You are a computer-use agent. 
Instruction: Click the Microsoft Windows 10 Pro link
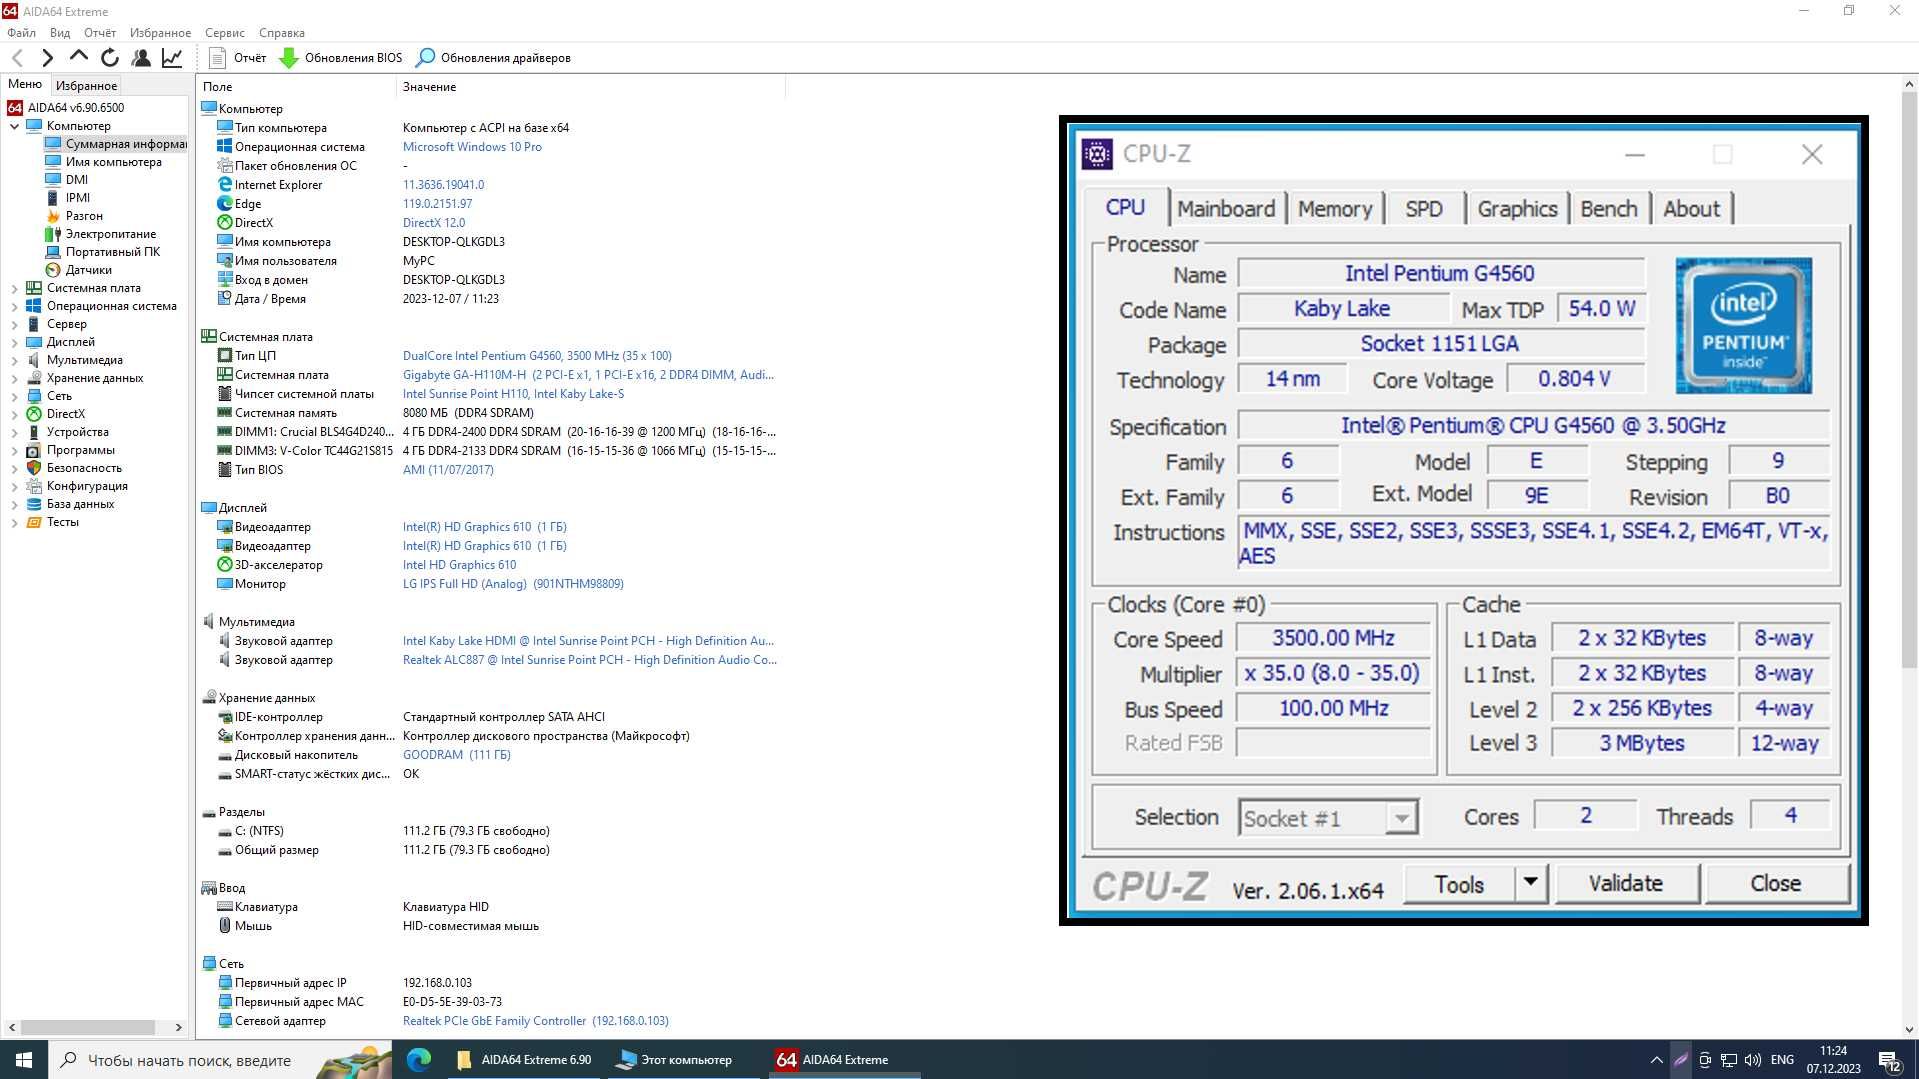pyautogui.click(x=472, y=147)
